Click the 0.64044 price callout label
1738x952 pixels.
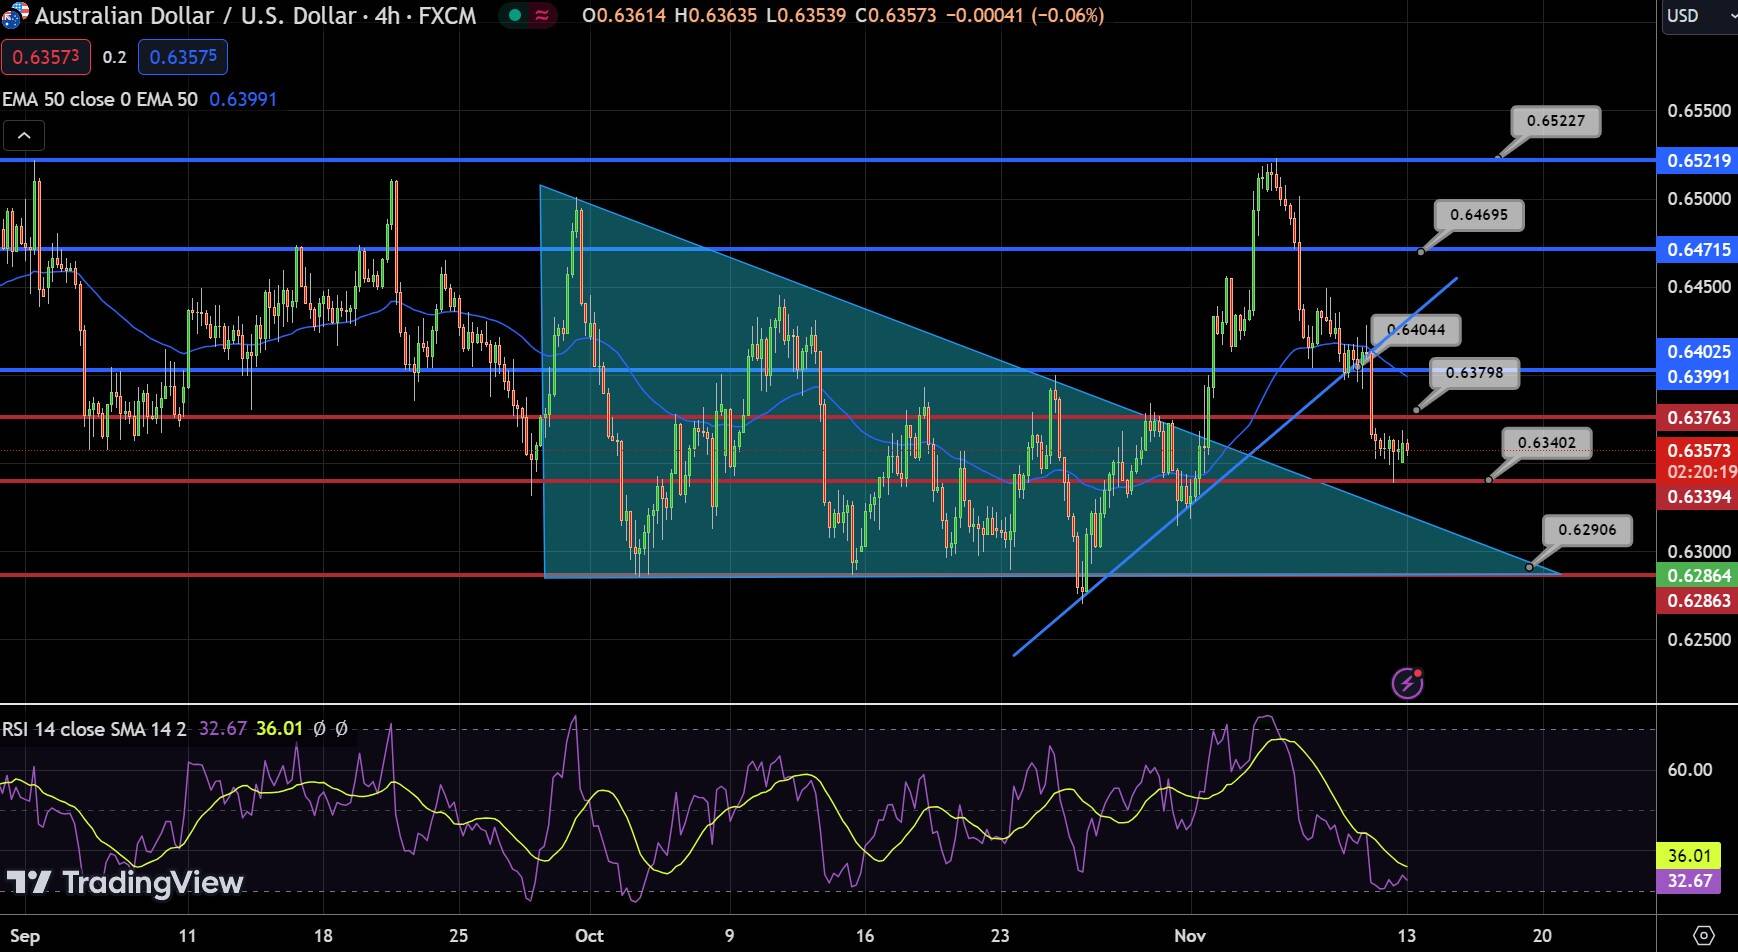coord(1416,329)
